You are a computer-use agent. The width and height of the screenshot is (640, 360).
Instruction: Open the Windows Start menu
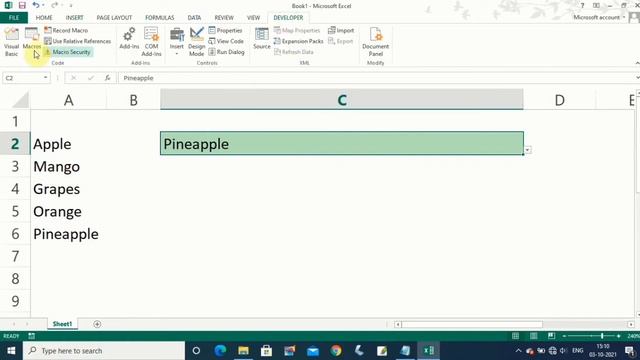click(x=11, y=351)
